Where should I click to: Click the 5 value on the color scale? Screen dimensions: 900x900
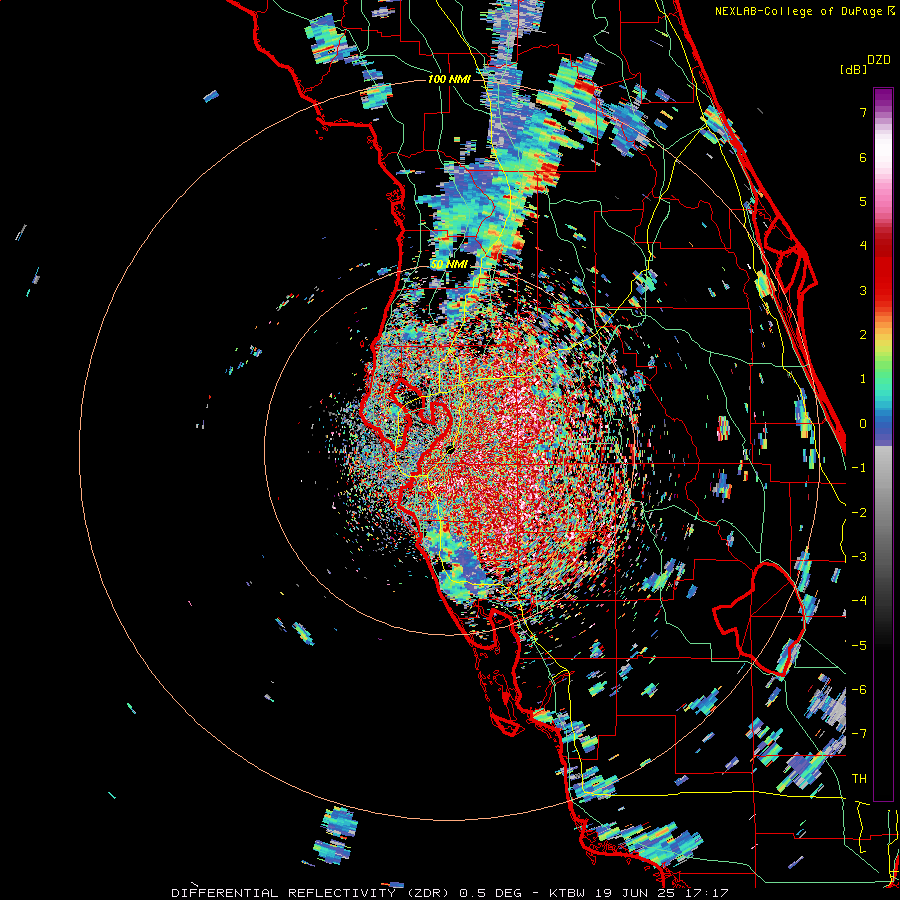coord(863,201)
